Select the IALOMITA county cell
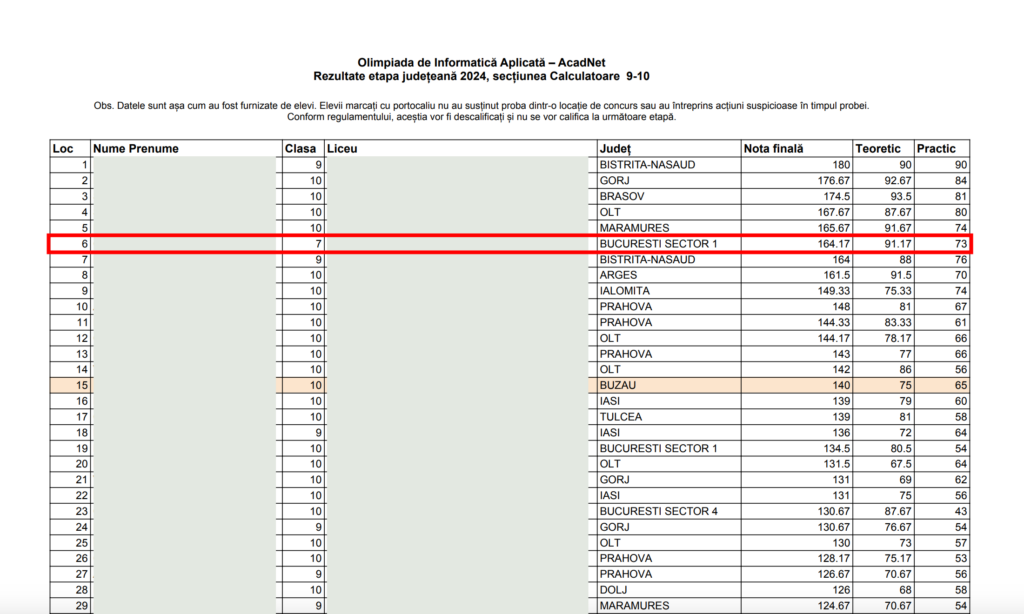Image resolution: width=1024 pixels, height=614 pixels. pos(624,291)
